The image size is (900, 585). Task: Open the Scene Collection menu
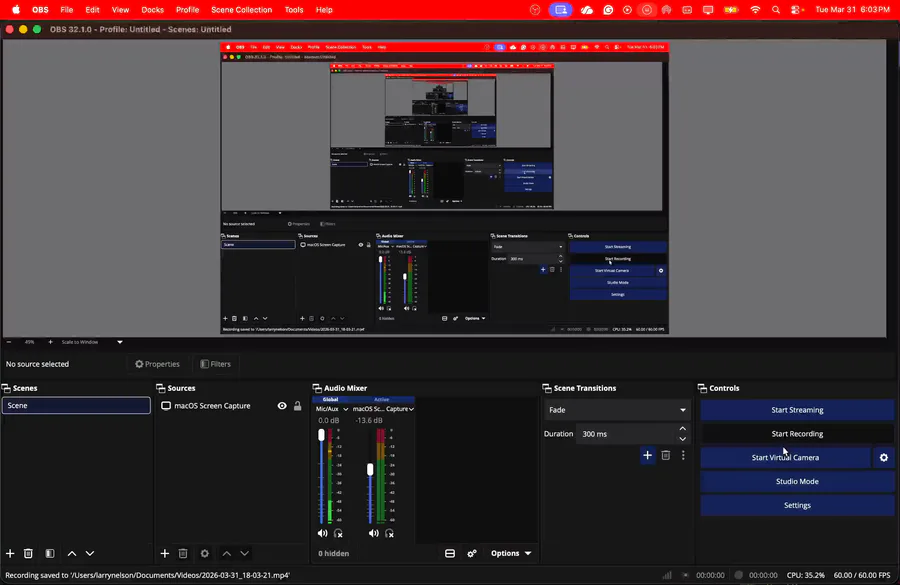click(242, 10)
